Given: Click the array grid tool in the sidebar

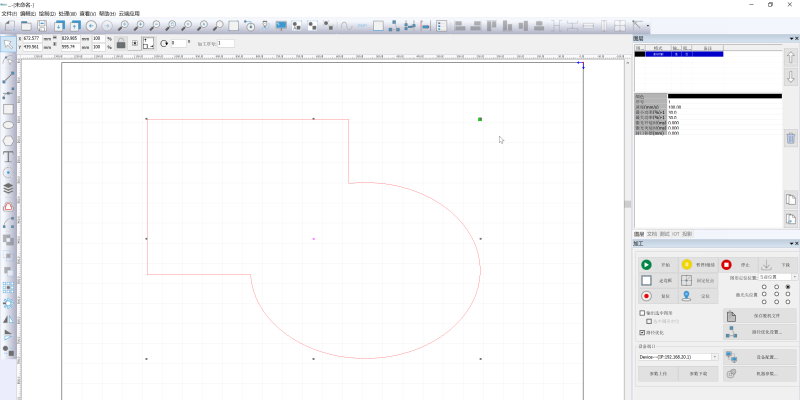Looking at the screenshot, I should (8, 287).
